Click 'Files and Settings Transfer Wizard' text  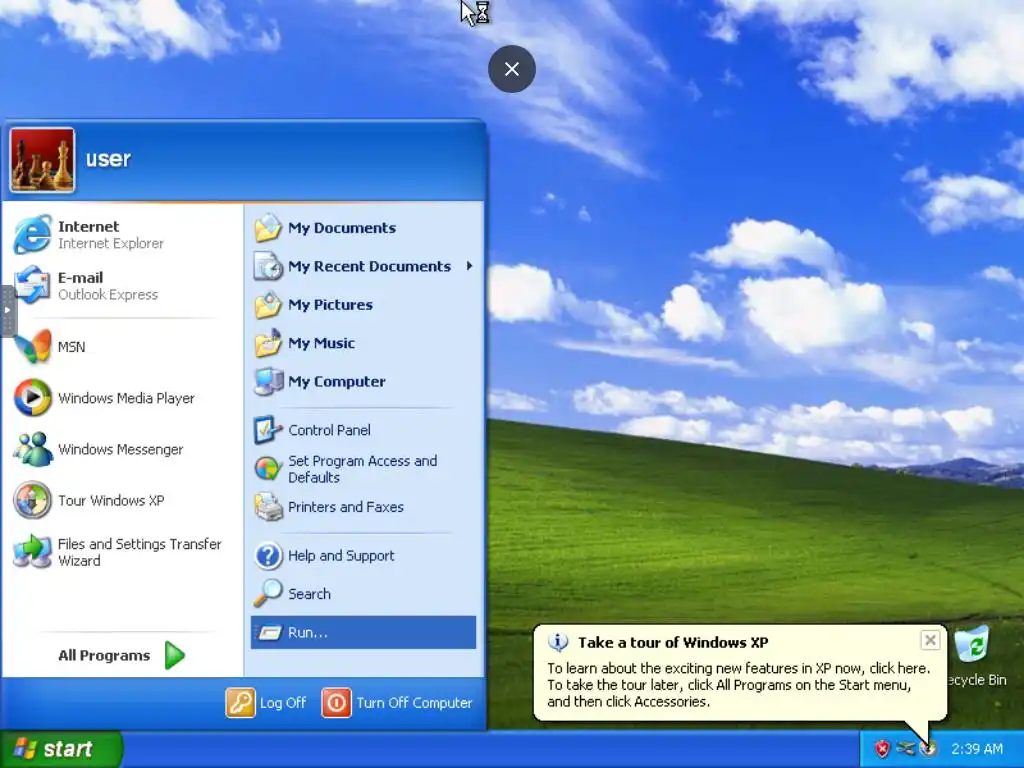[x=140, y=552]
